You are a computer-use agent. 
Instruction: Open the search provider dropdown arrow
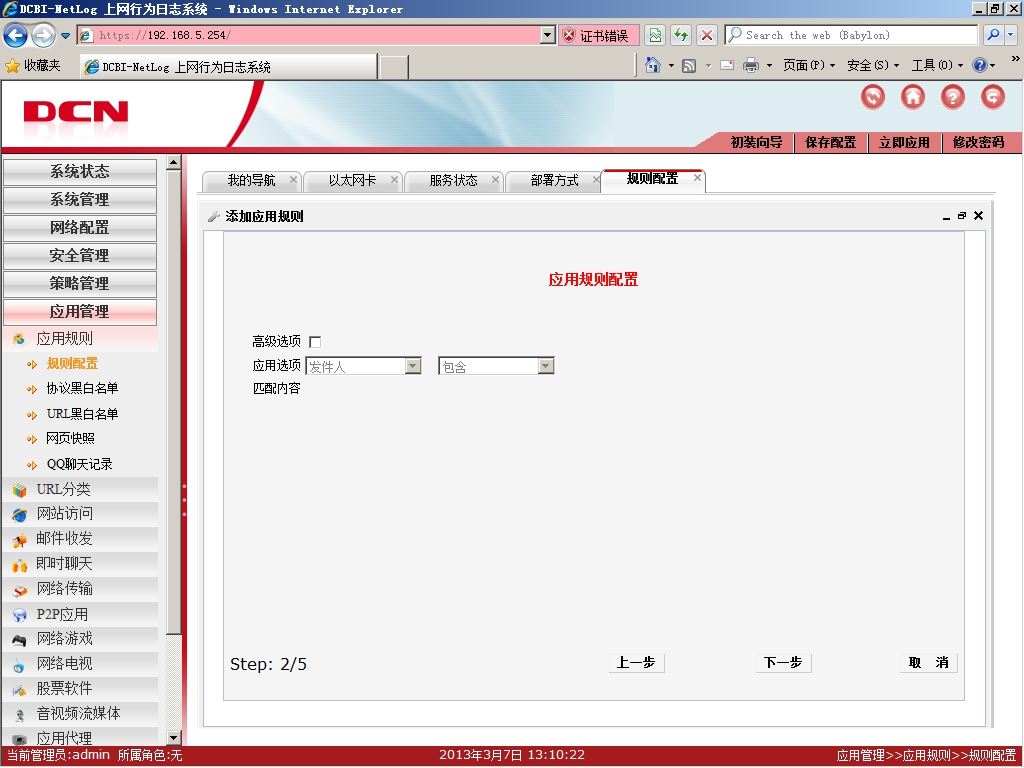(1012, 35)
